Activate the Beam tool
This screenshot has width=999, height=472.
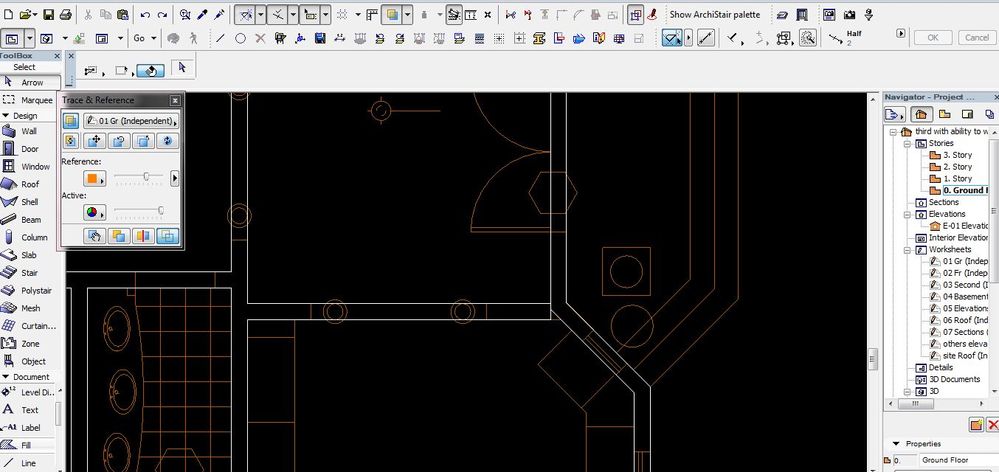click(29, 220)
